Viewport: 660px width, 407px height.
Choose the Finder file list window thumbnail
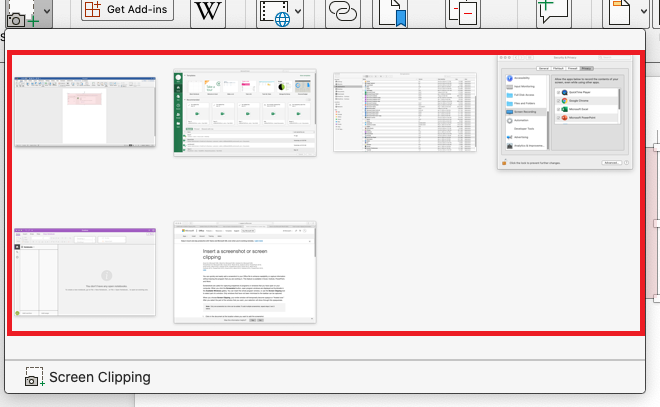point(405,112)
